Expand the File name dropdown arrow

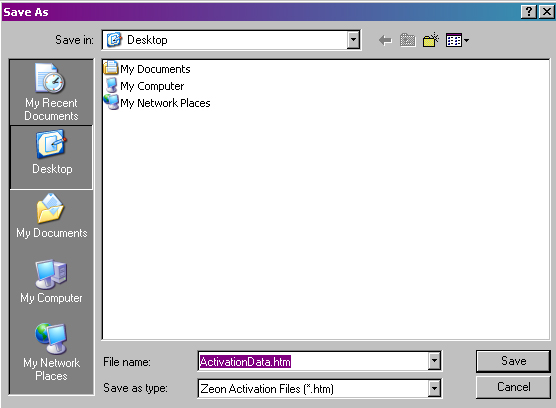point(434,361)
